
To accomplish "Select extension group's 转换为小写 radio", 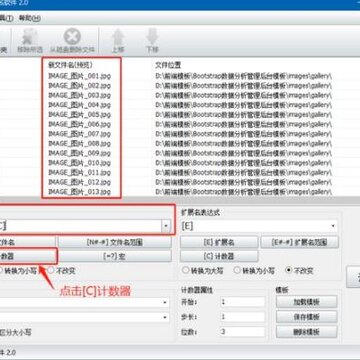I will point(255,271).
